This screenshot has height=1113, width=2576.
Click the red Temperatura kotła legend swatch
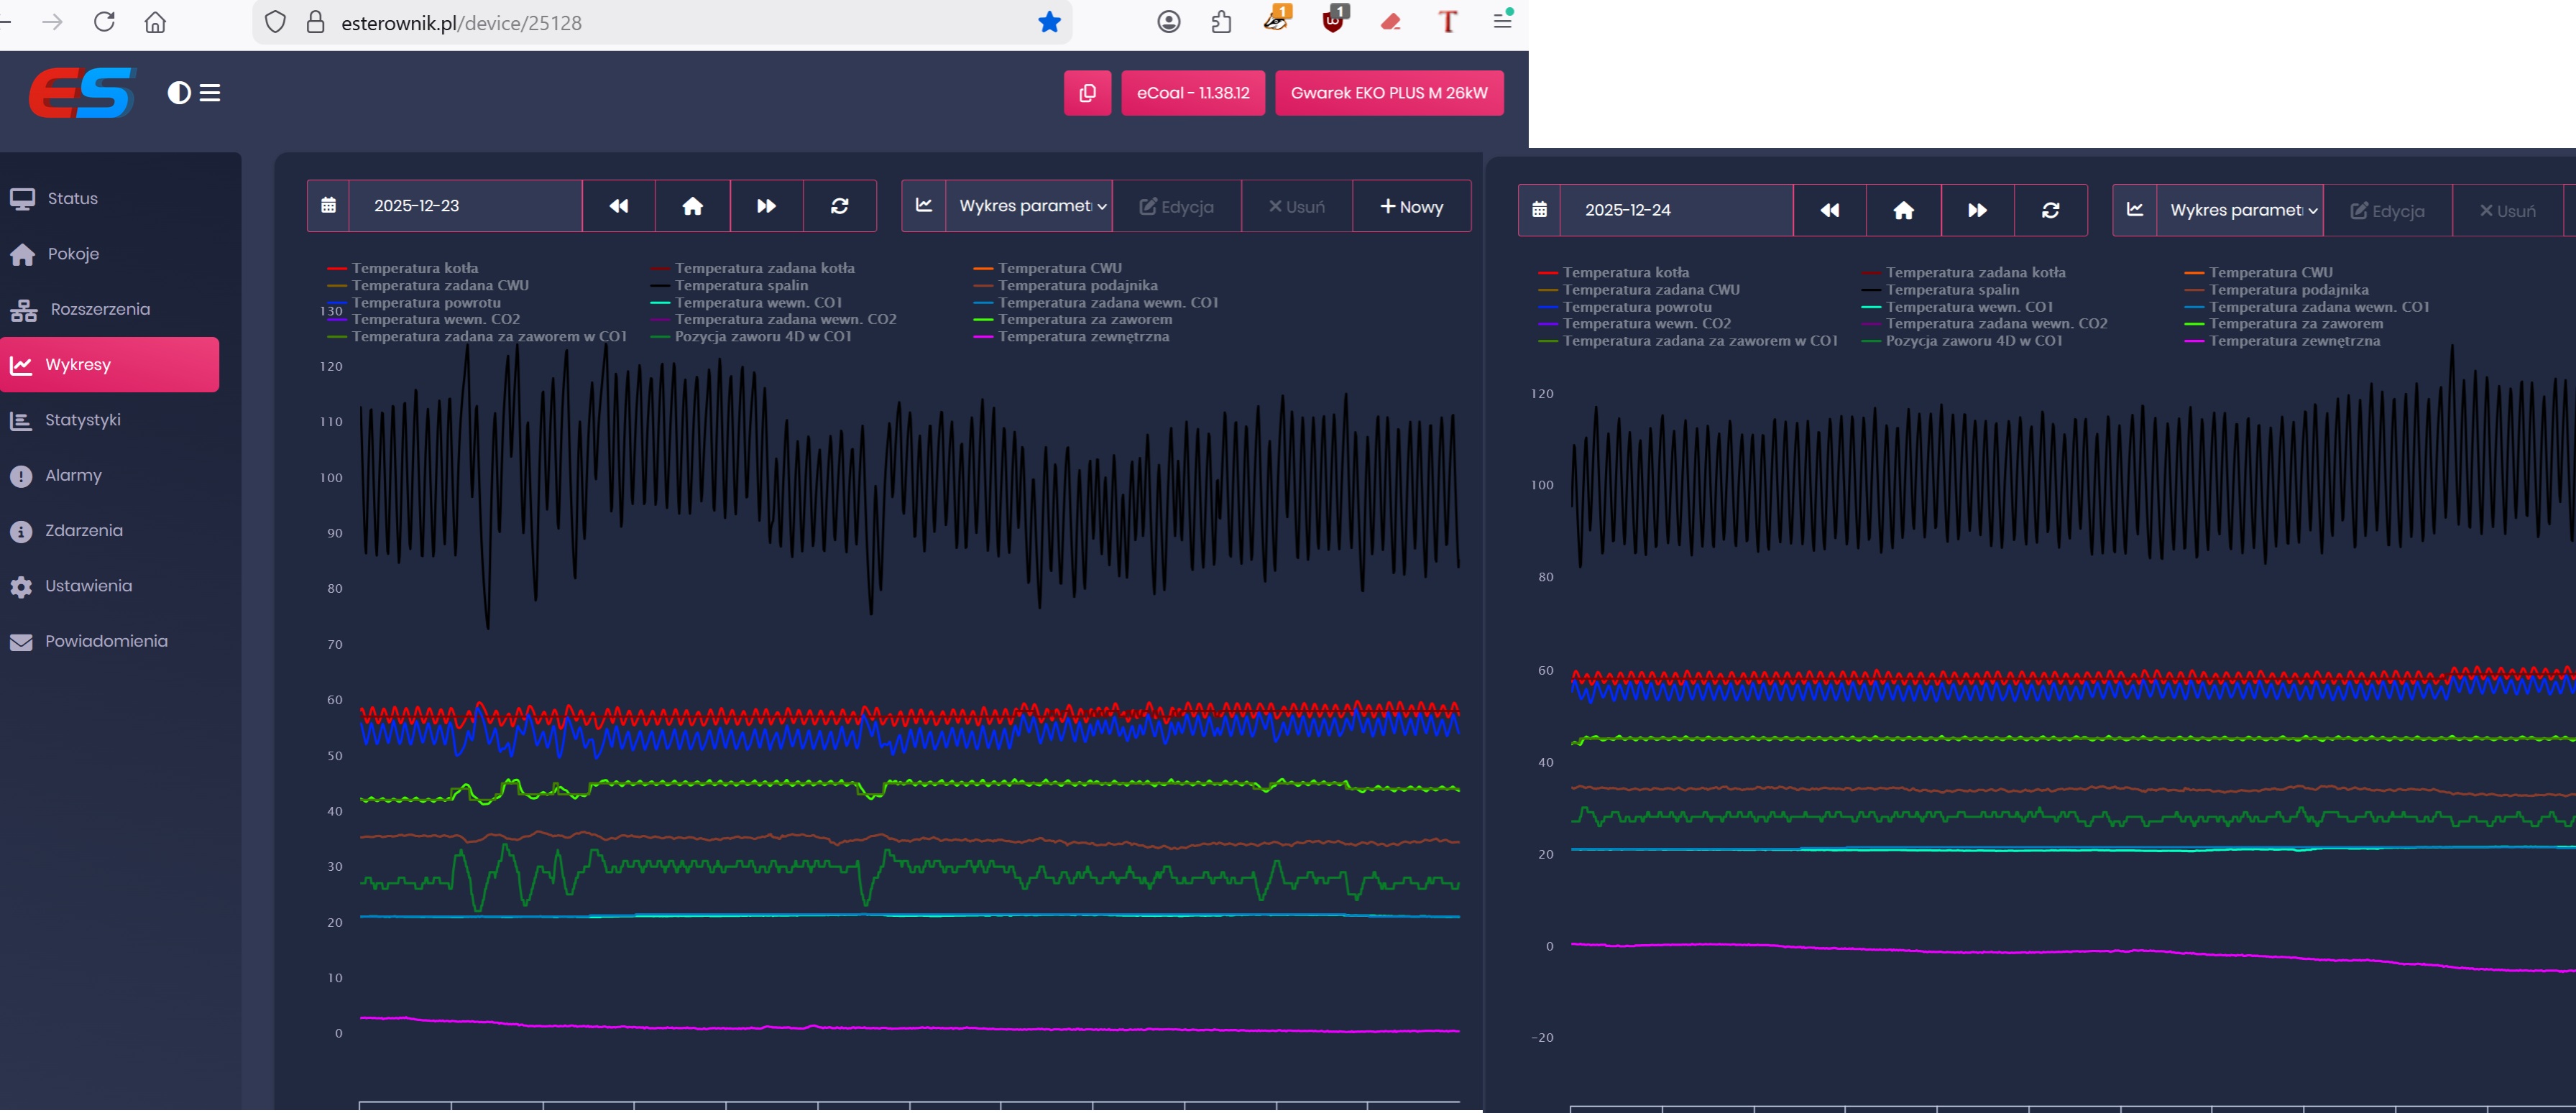click(337, 269)
